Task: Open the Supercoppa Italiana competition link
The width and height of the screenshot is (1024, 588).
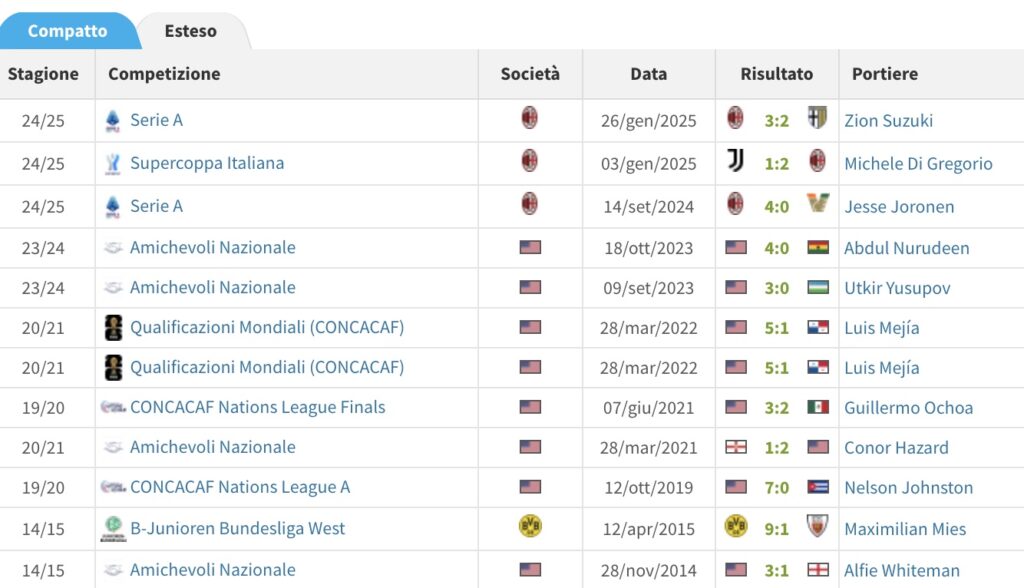Action: click(x=207, y=163)
